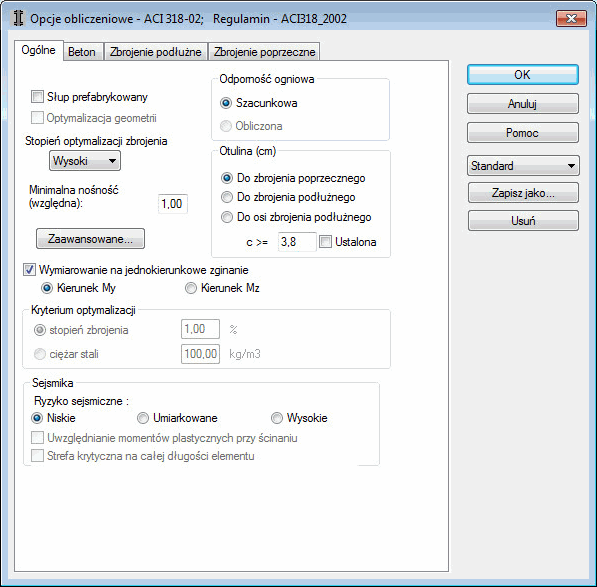Enable Słup prefabrykowany checkbox
597x587 pixels.
[x=37, y=97]
